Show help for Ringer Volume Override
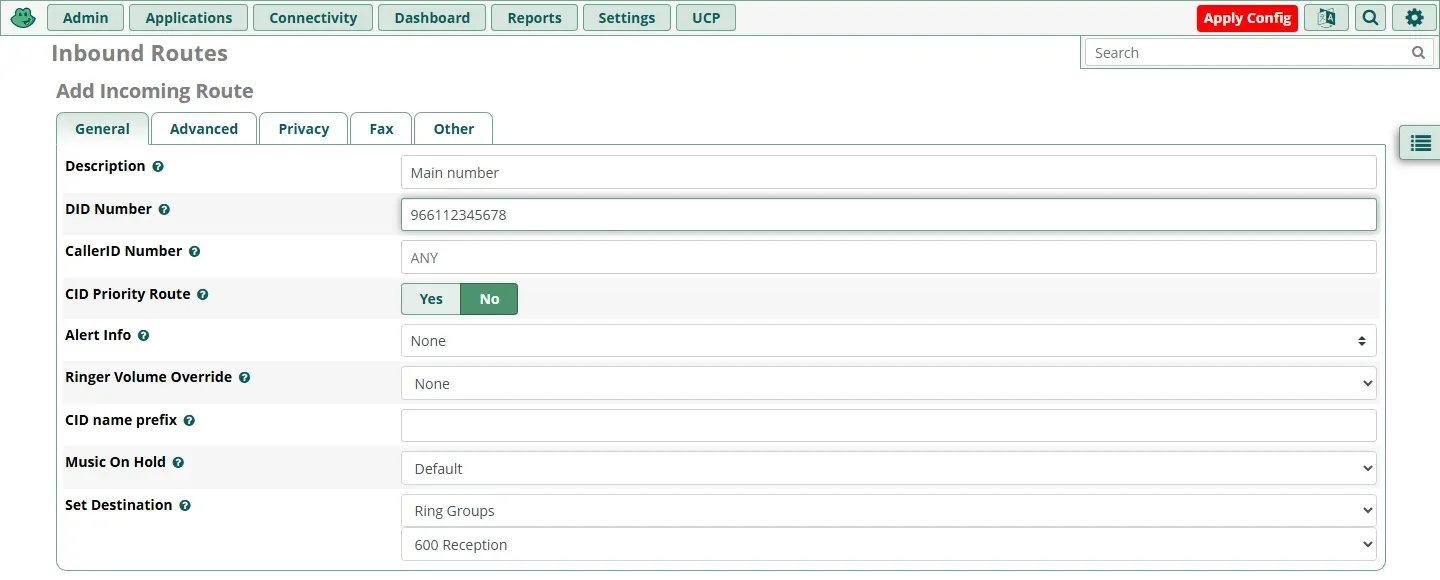The height and width of the screenshot is (580, 1440). pos(244,378)
